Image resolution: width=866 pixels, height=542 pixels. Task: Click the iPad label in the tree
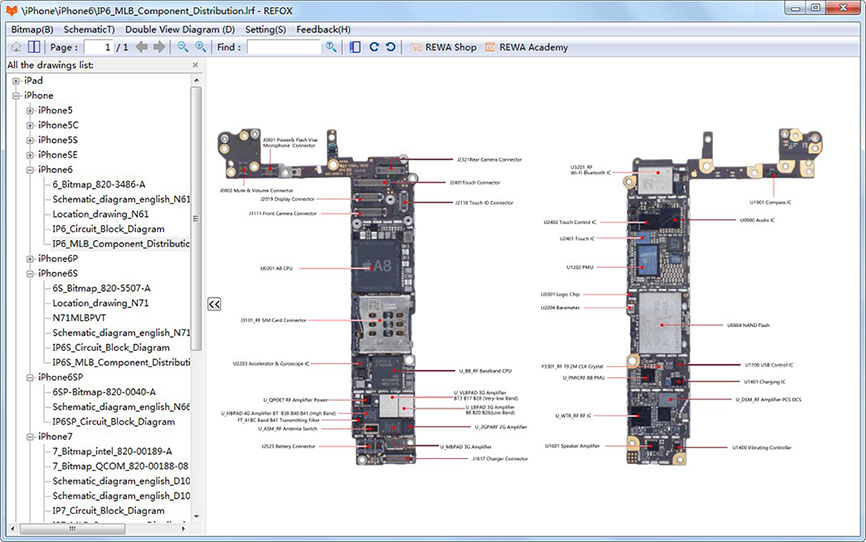33,81
